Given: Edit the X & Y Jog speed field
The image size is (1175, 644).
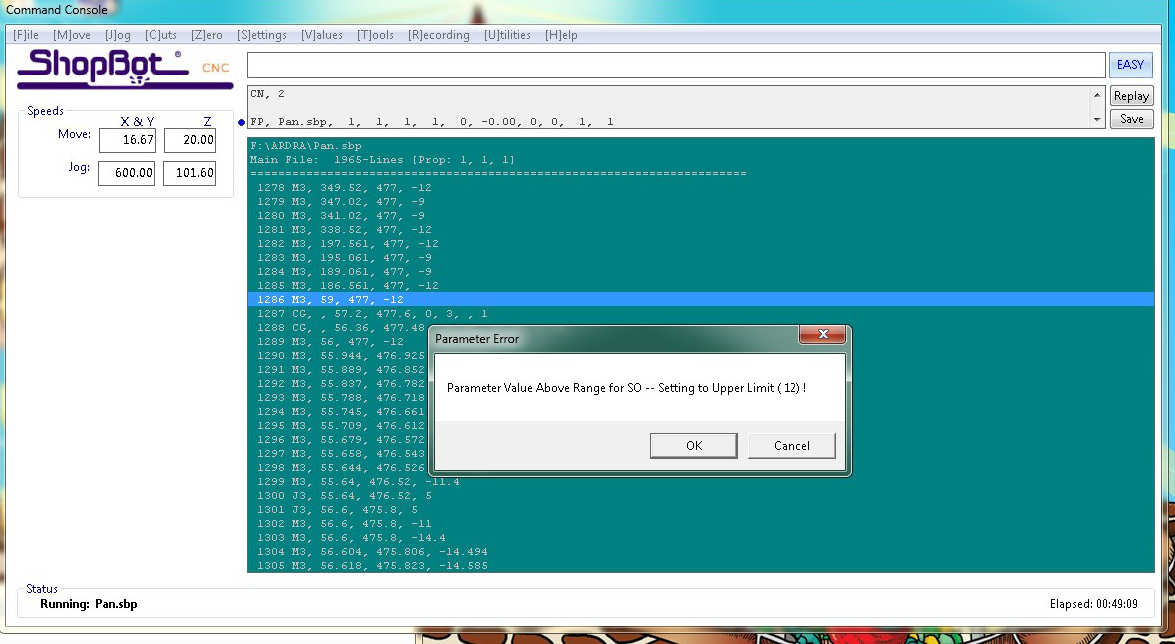Looking at the screenshot, I should coord(127,173).
